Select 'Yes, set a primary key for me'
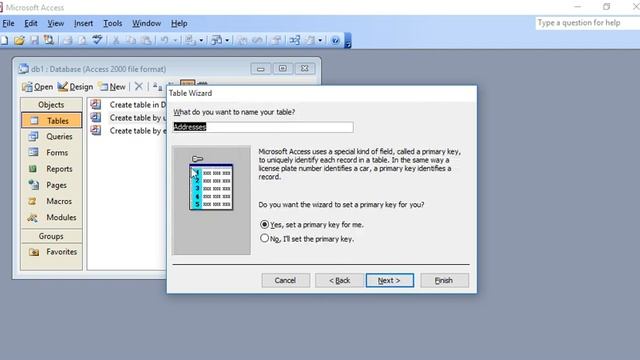Image resolution: width=640 pixels, height=360 pixels. (311, 224)
